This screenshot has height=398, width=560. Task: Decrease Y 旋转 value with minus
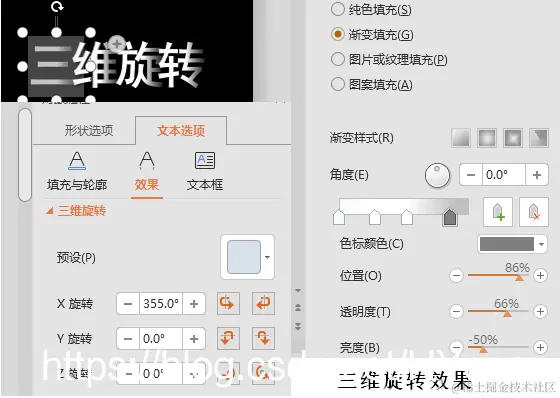tap(128, 338)
